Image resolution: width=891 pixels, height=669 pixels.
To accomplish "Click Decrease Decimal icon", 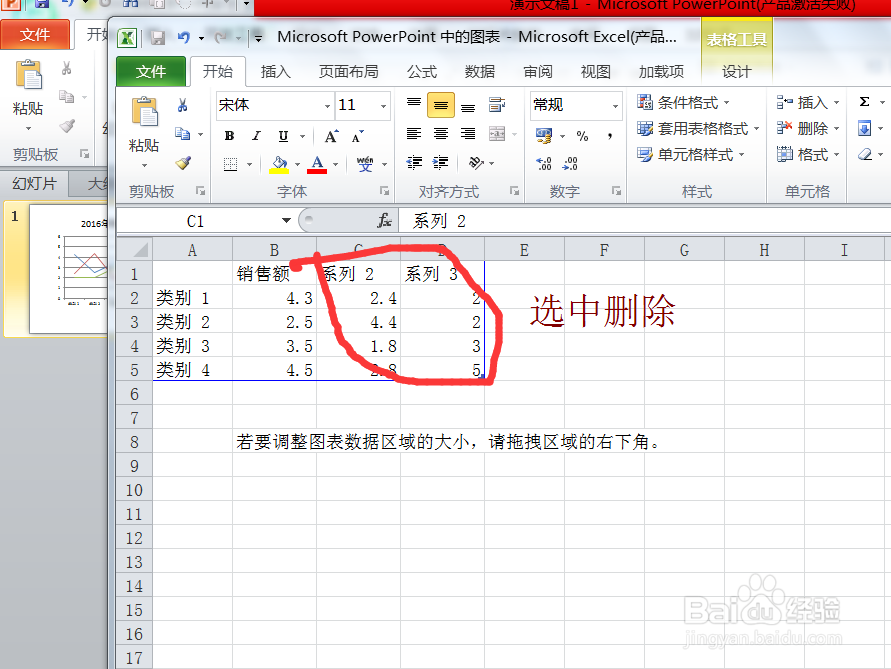I will coord(570,164).
